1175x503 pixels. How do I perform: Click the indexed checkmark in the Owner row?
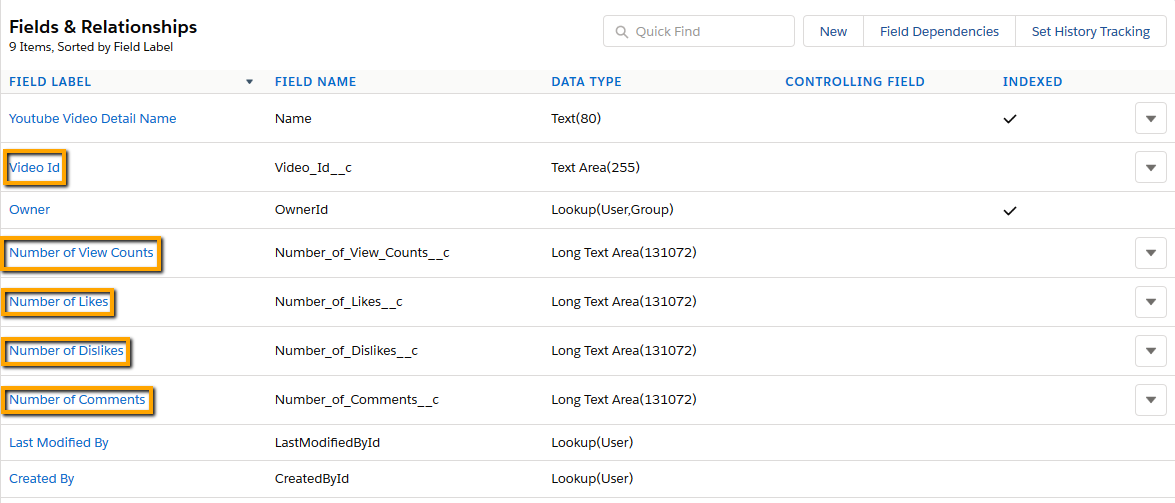tap(1010, 211)
